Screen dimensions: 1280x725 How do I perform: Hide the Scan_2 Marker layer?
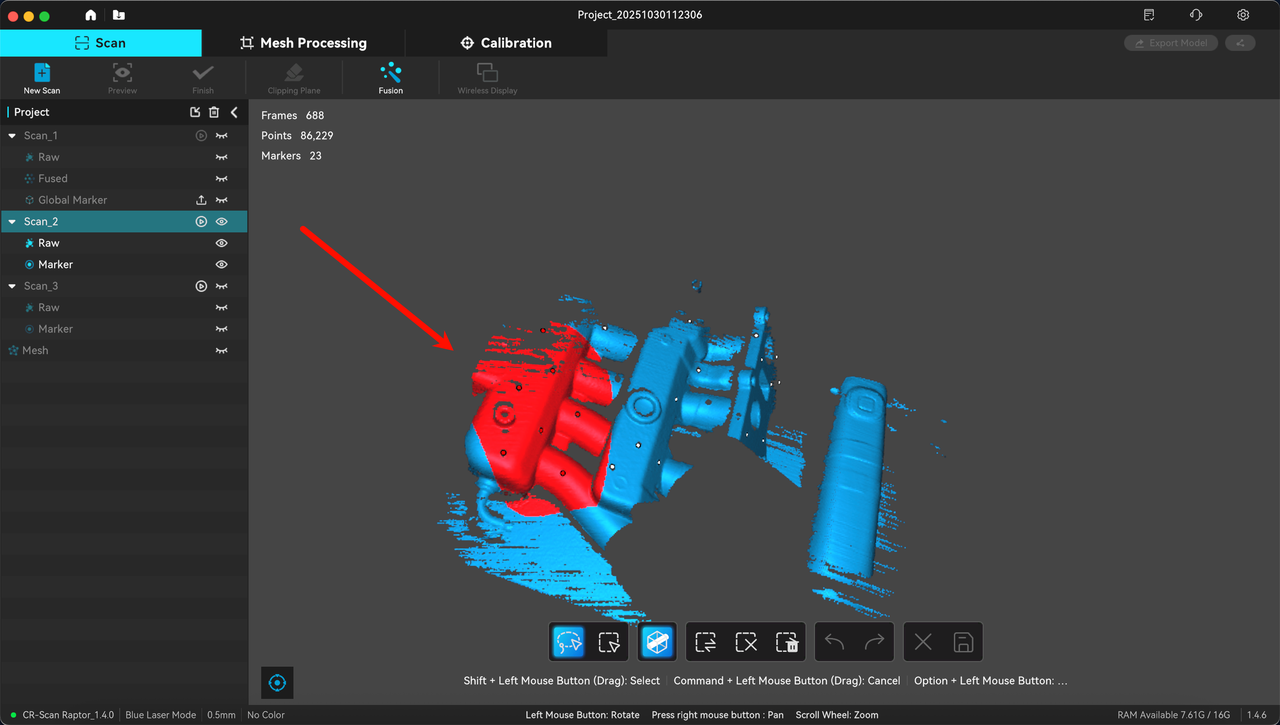pos(222,265)
